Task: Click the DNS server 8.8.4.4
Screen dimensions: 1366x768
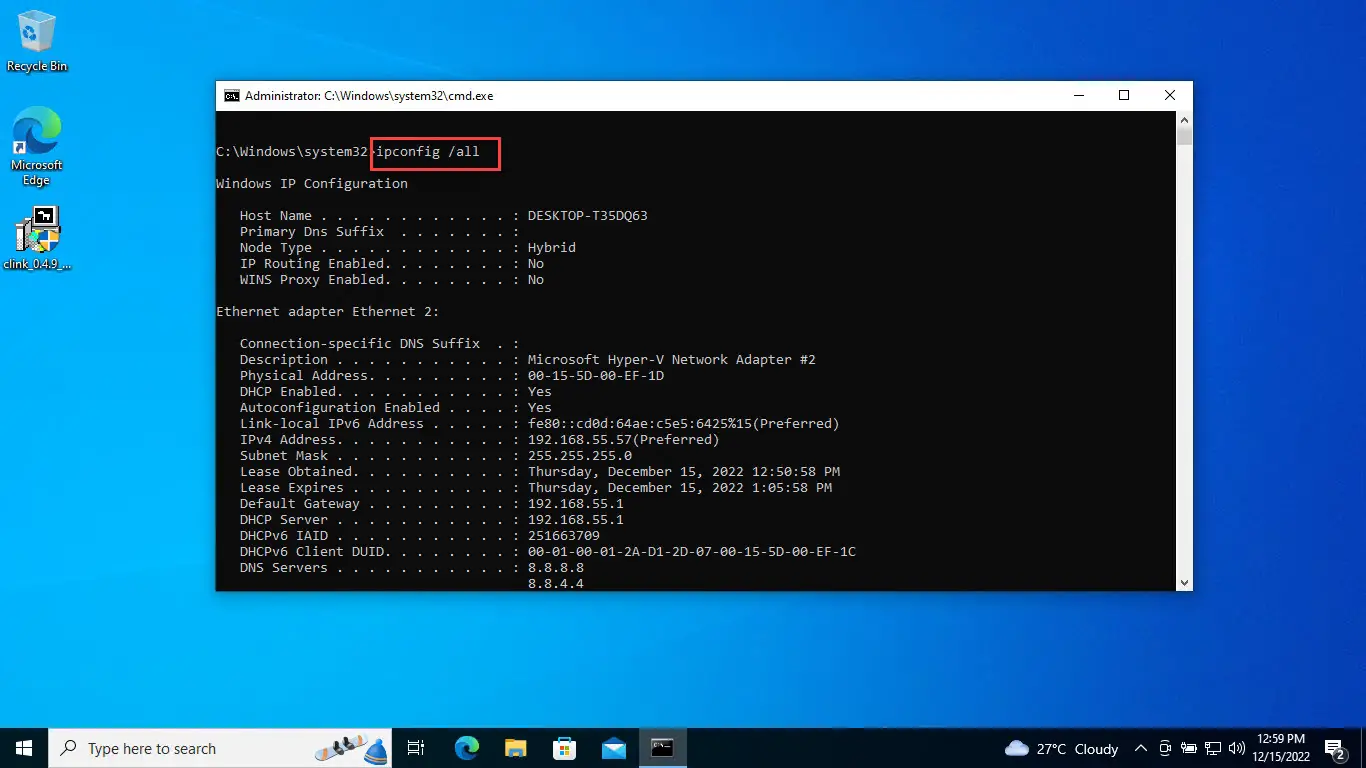Action: 556,584
